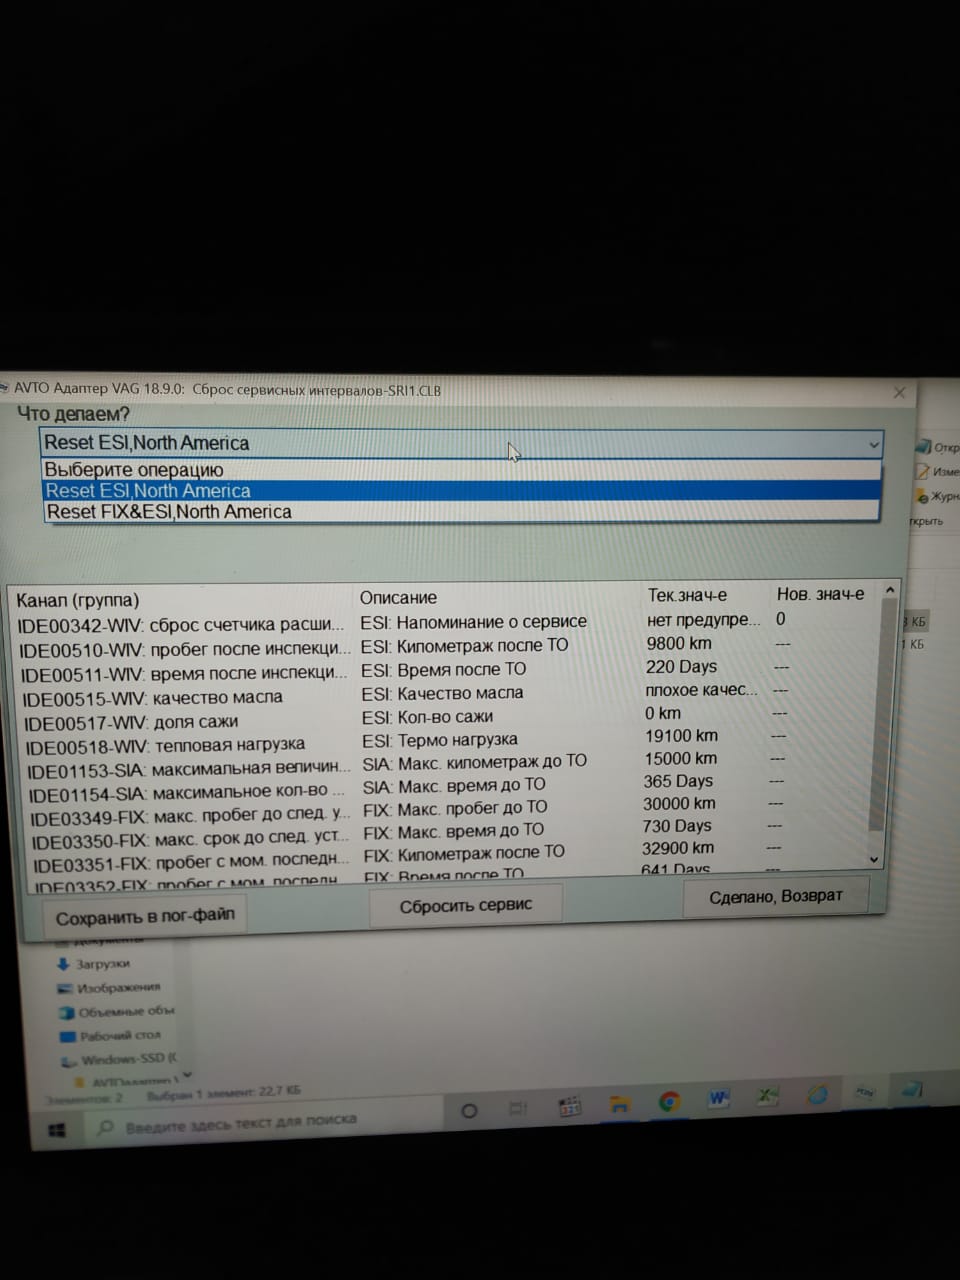Open Task View on the taskbar

[x=517, y=1108]
